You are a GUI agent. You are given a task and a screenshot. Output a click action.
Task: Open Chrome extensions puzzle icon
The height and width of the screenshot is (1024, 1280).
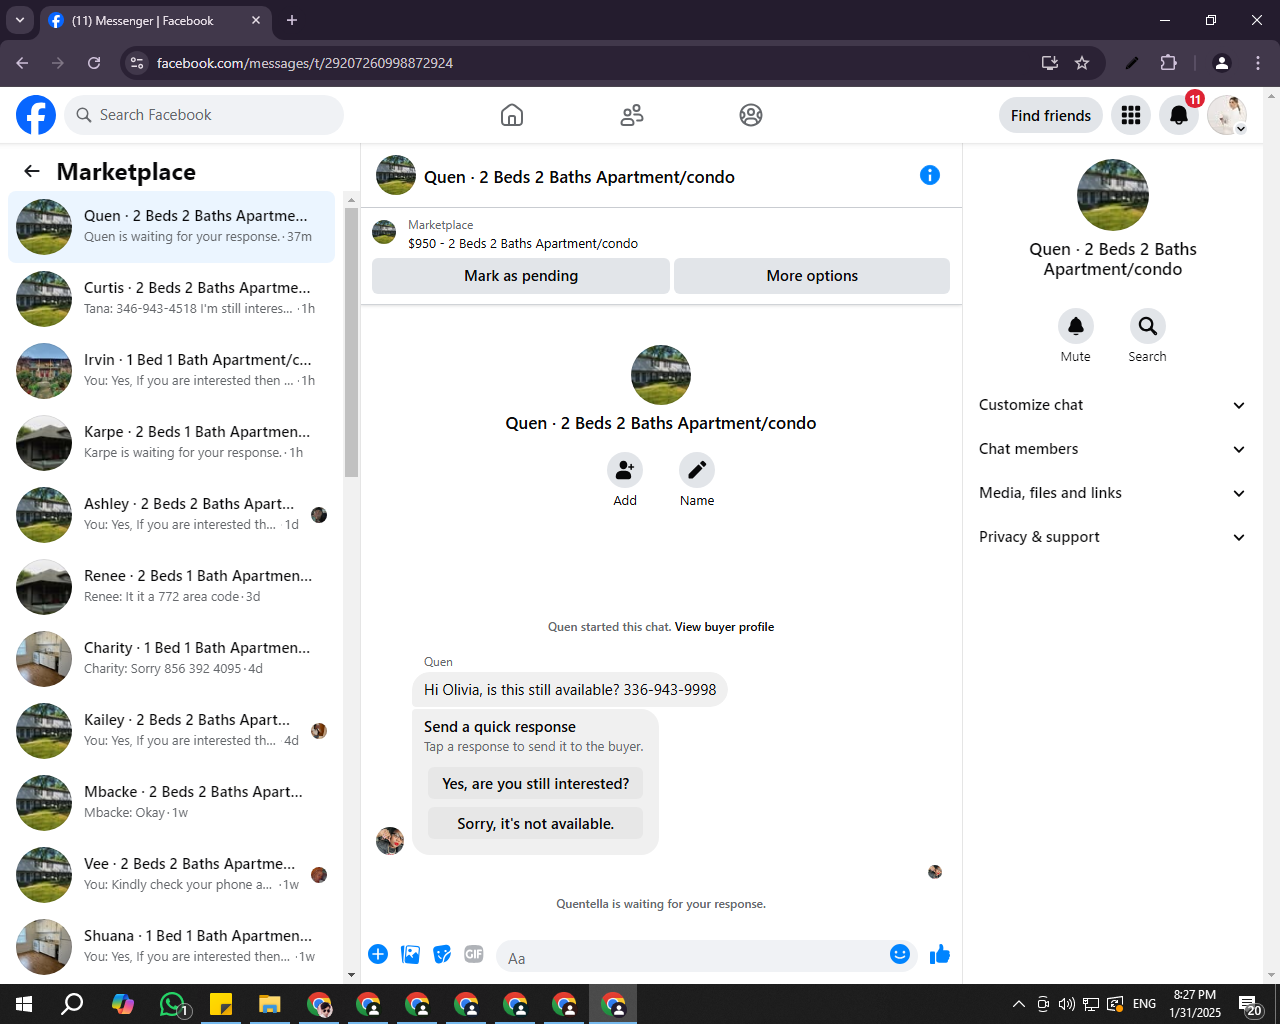pyautogui.click(x=1168, y=63)
